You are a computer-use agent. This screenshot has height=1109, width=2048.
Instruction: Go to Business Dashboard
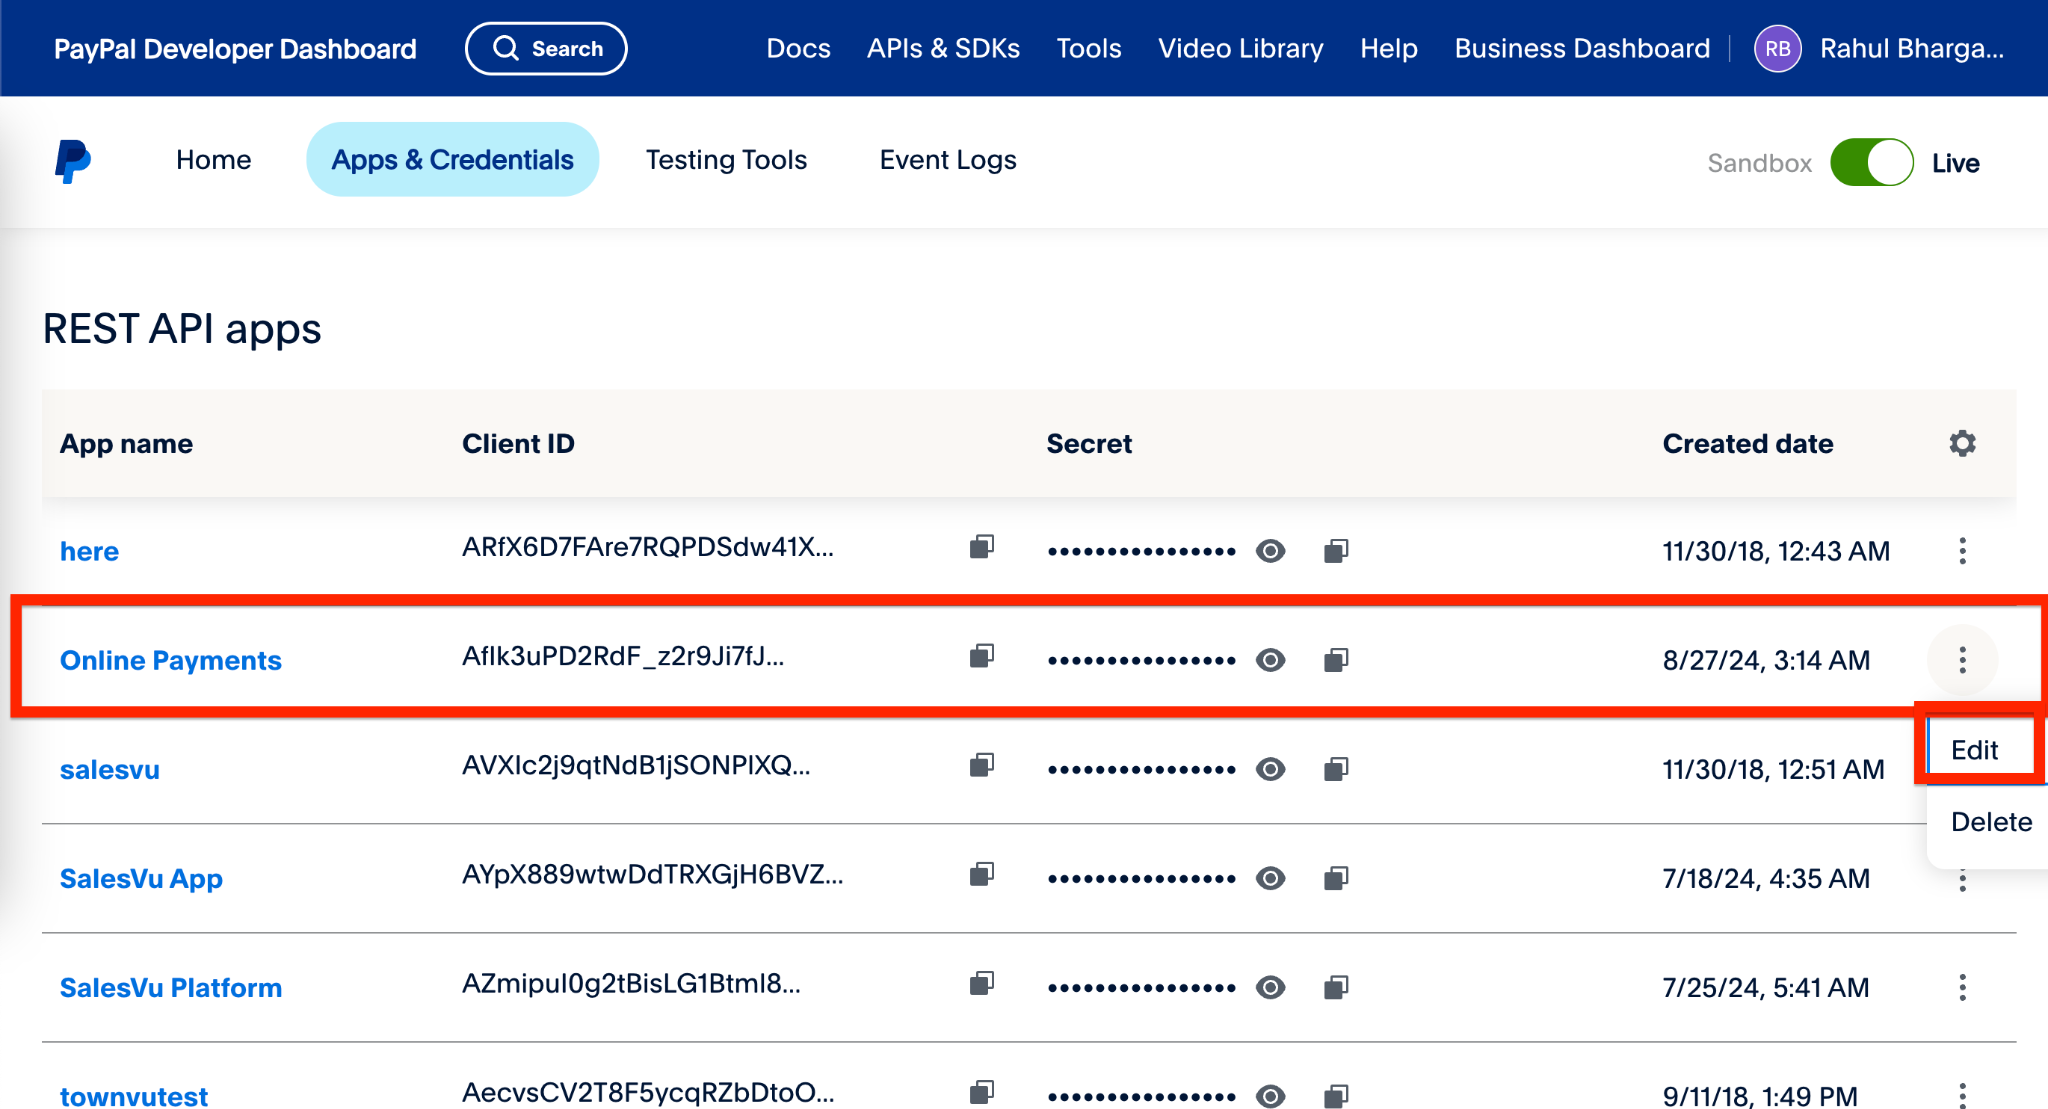pyautogui.click(x=1582, y=49)
